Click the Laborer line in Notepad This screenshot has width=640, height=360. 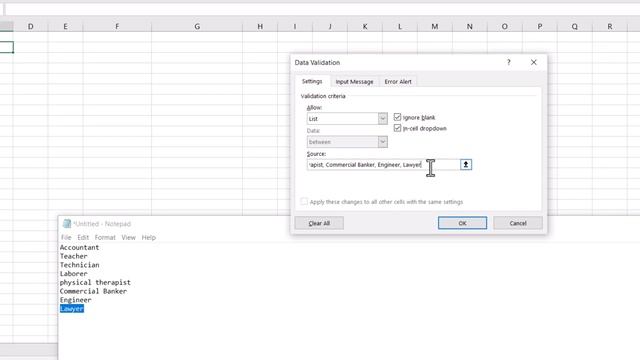tap(73, 274)
